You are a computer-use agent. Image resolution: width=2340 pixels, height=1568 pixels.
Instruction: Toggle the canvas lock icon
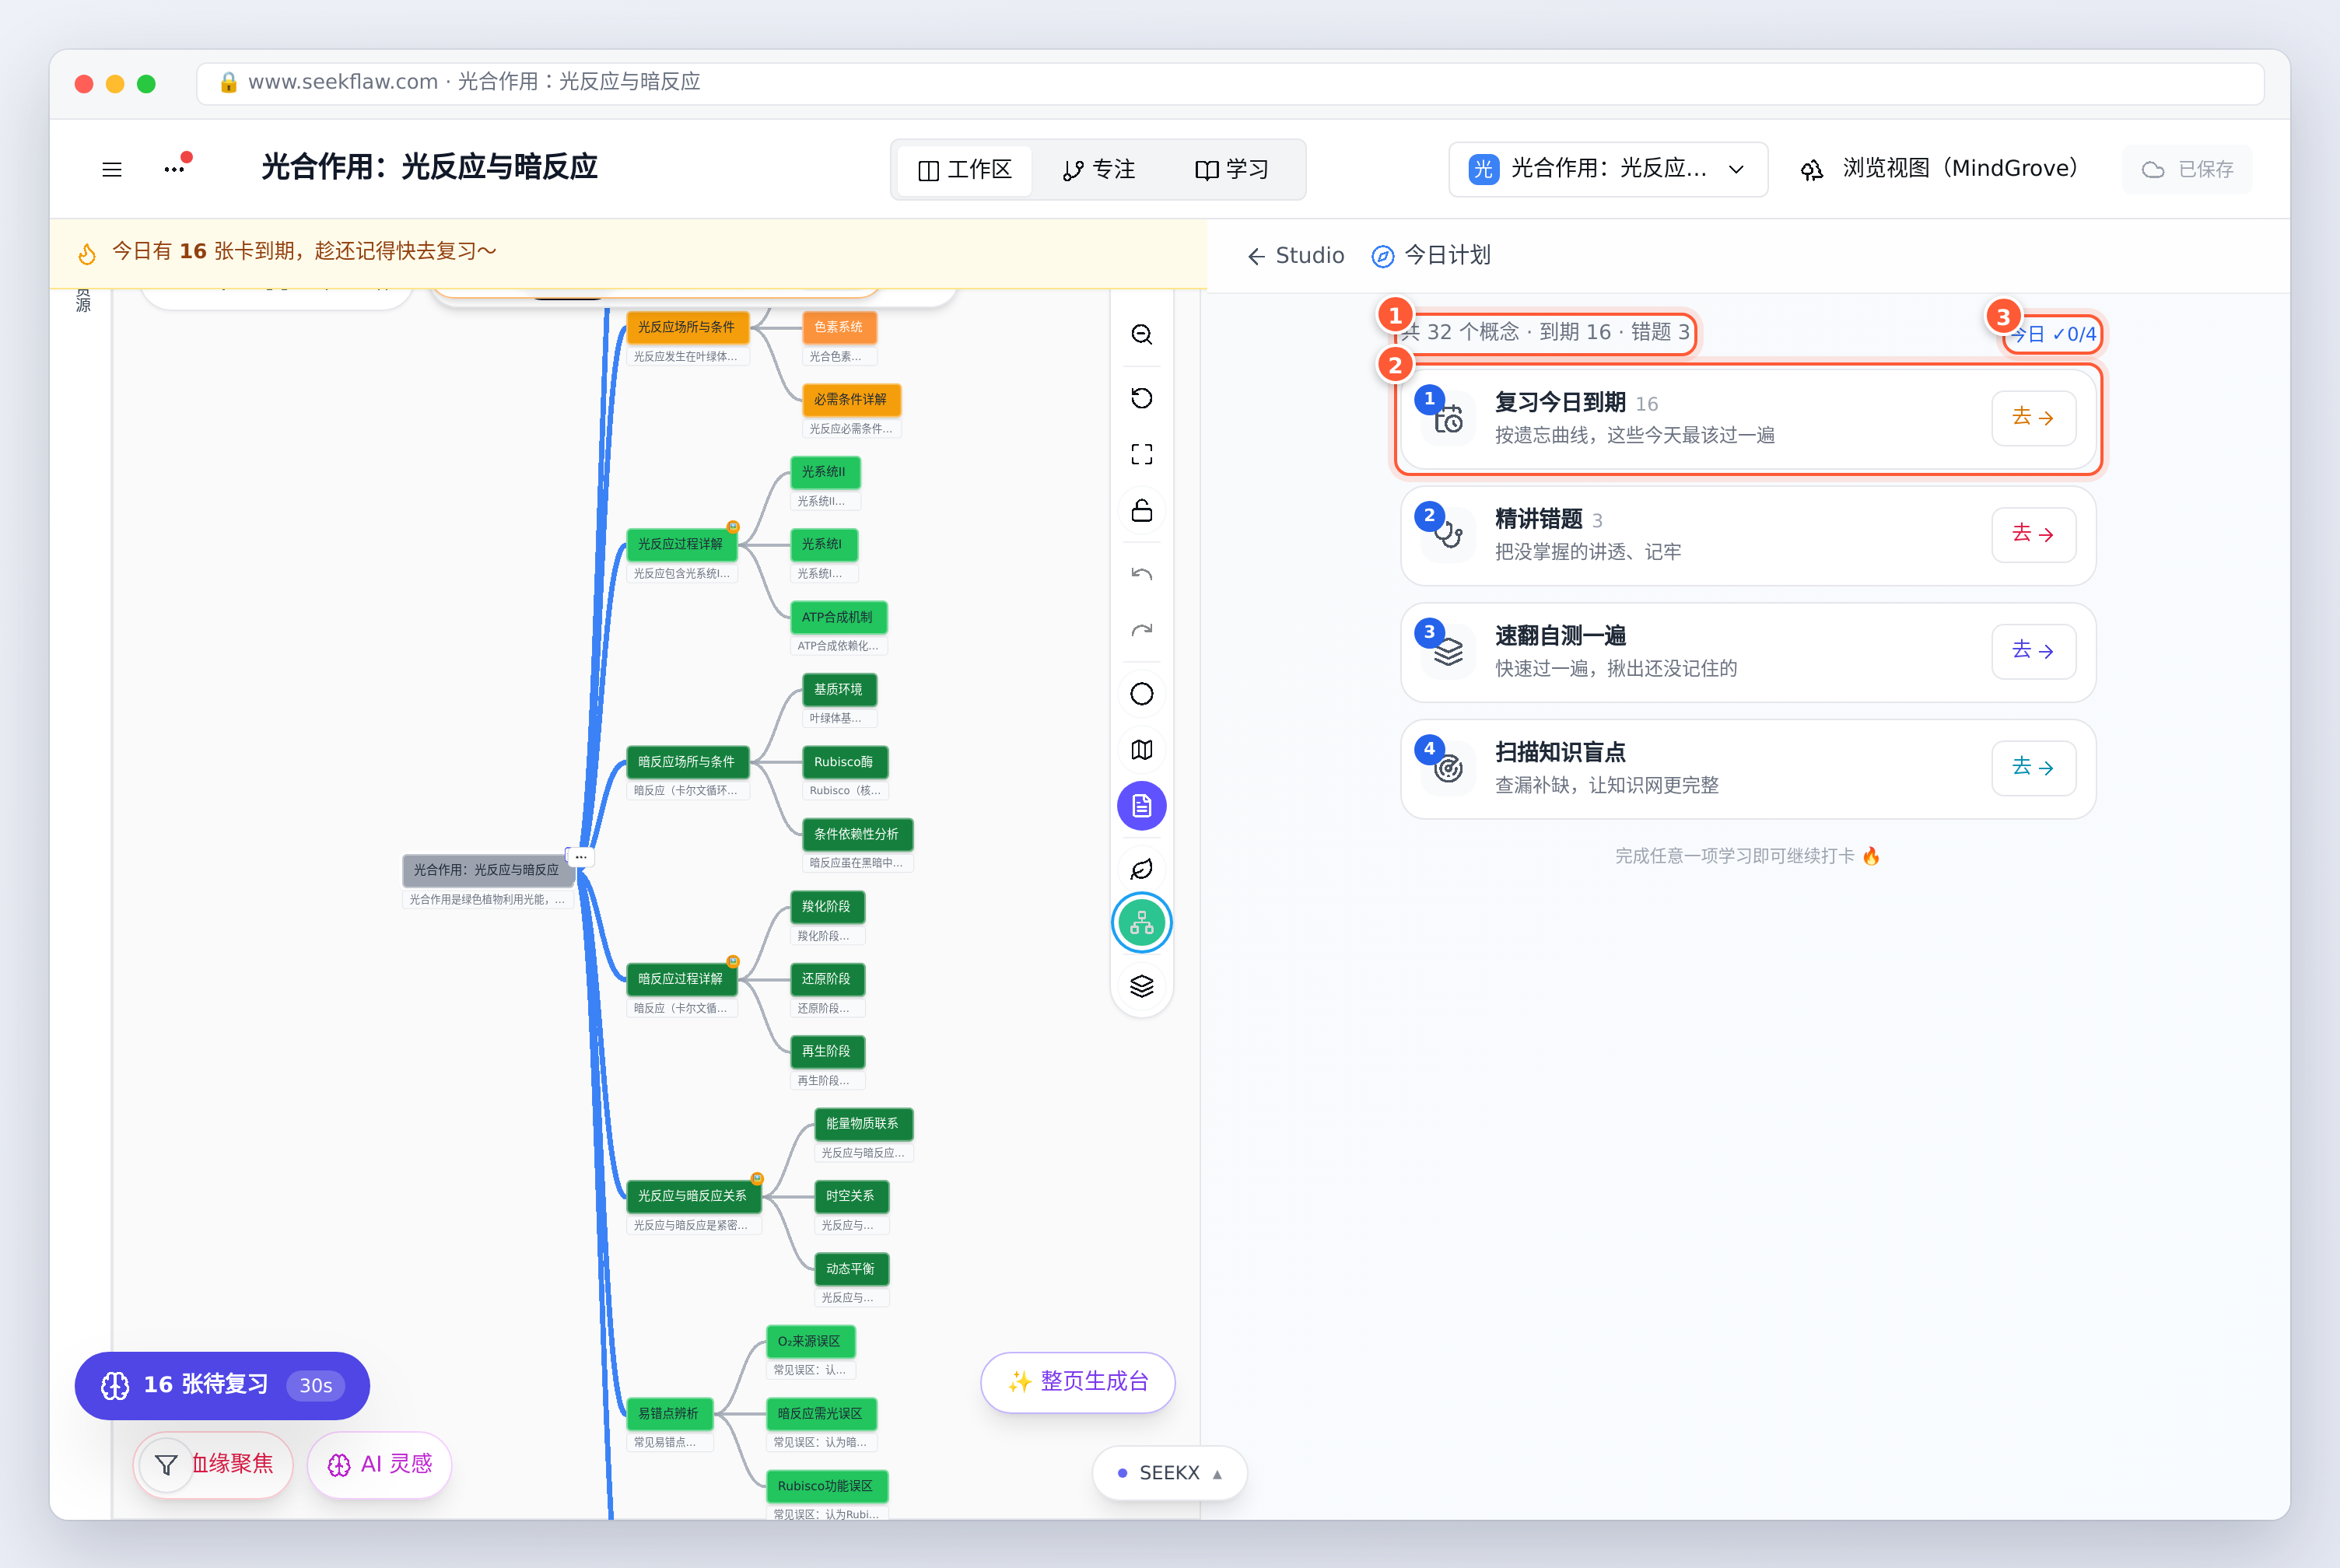click(x=1141, y=510)
